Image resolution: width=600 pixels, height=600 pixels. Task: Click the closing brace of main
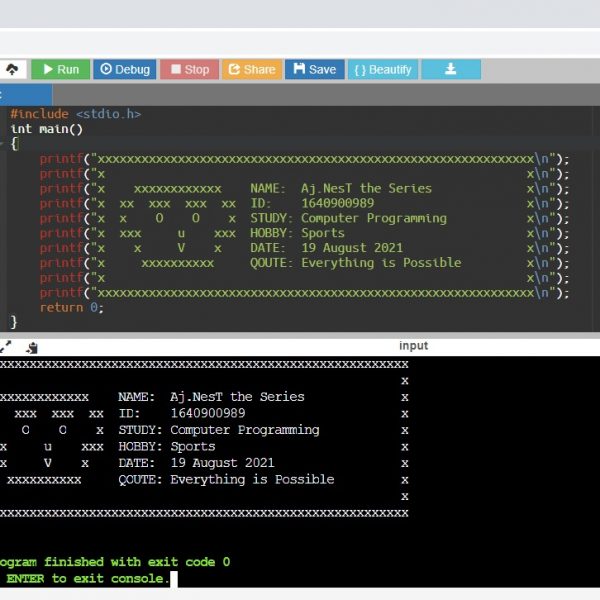[x=14, y=322]
